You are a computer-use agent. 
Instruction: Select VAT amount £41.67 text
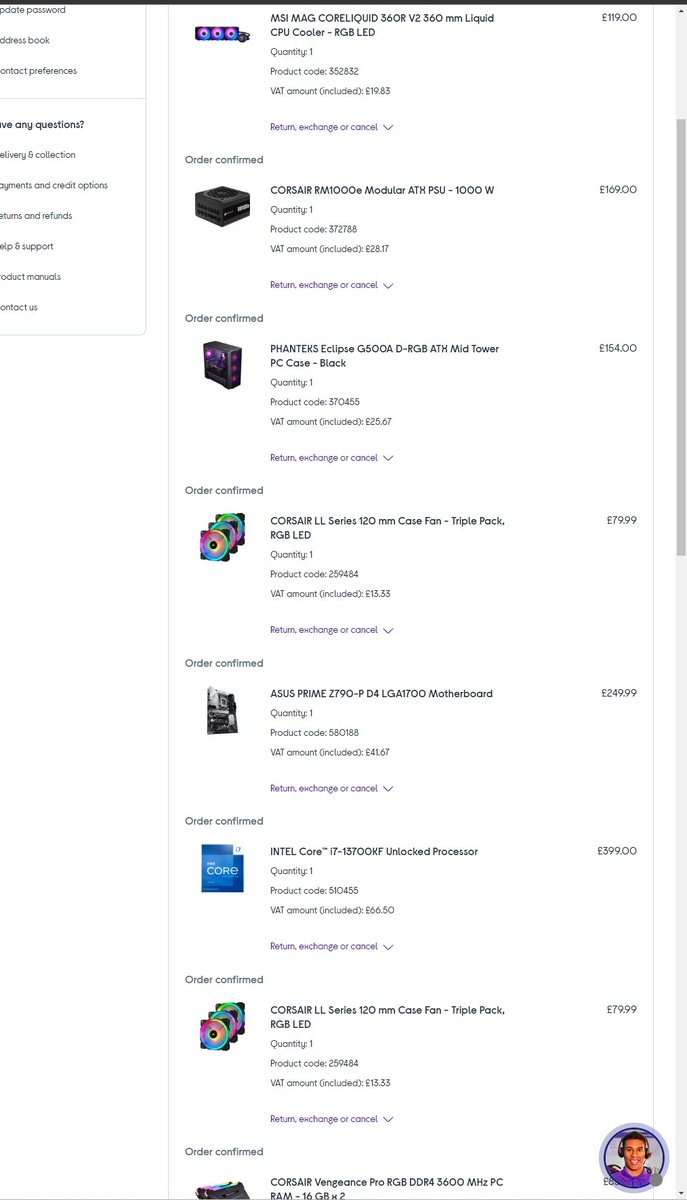[x=330, y=752]
